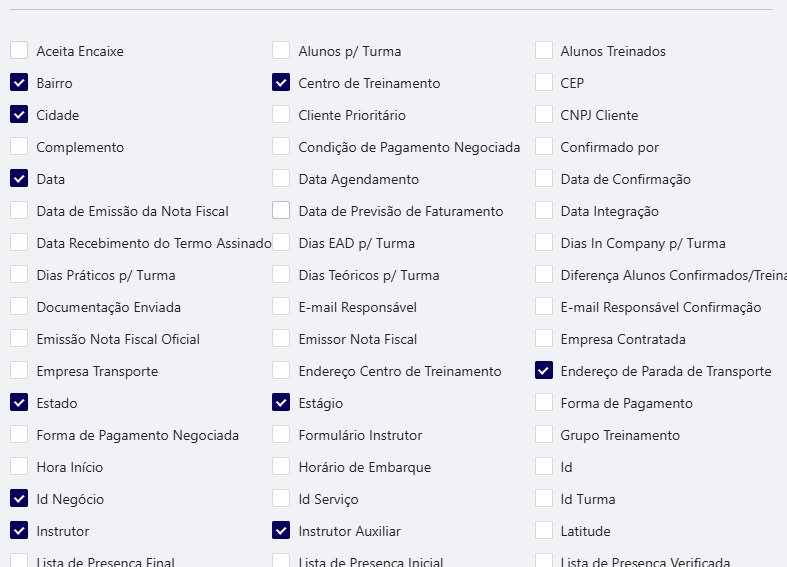This screenshot has height=567, width=787.
Task: Check the Empresa Transporte checkbox
Action: pyautogui.click(x=19, y=371)
